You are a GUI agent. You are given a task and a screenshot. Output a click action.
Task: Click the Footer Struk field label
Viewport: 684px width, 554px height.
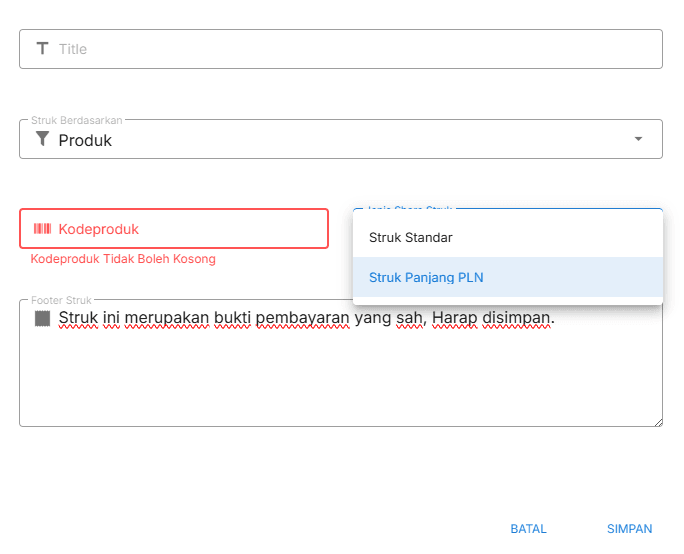(61, 299)
